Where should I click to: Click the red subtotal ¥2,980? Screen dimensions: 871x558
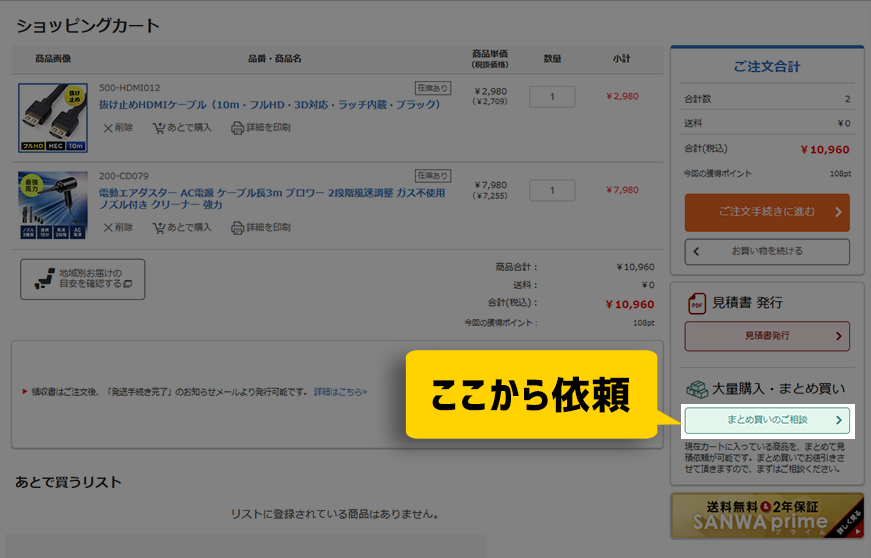point(622,97)
